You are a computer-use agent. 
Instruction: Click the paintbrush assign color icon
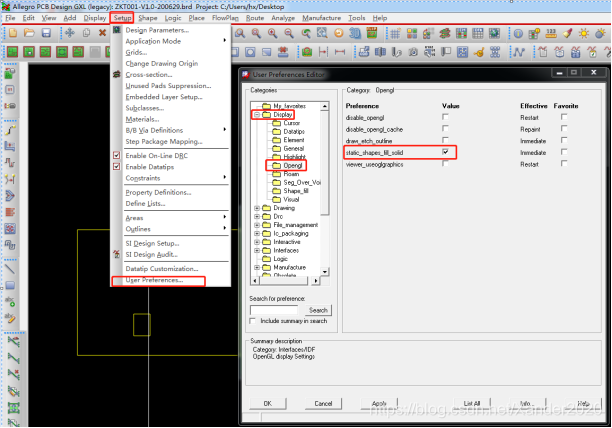click(568, 34)
